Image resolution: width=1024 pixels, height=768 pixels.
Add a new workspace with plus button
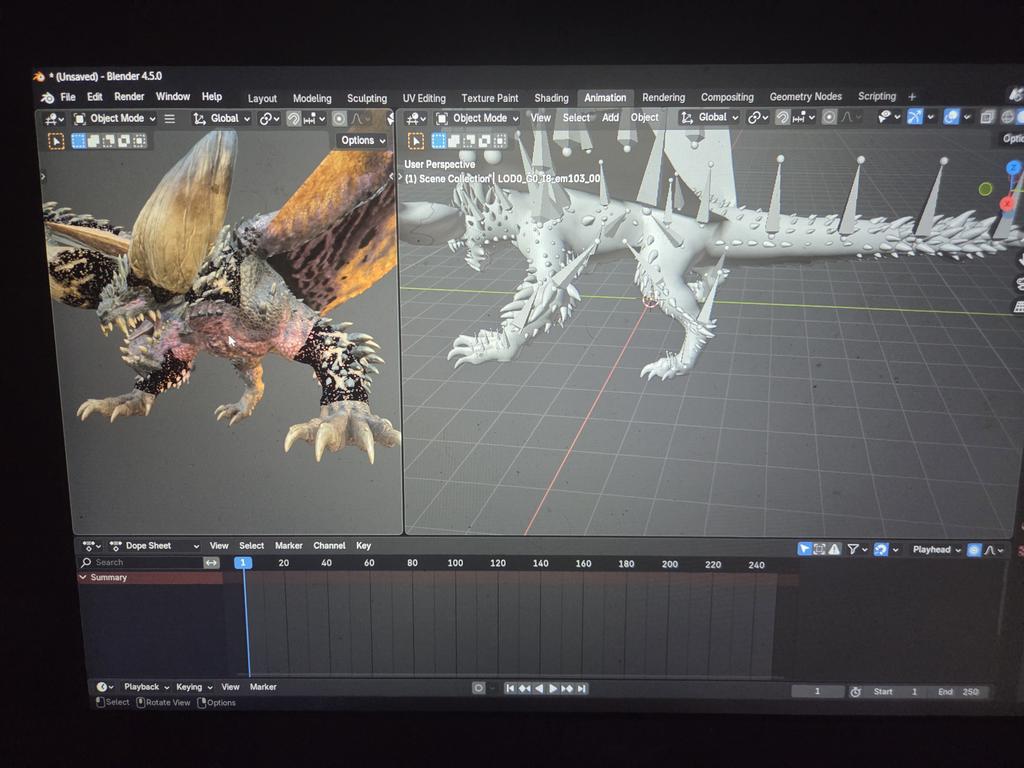tap(912, 97)
